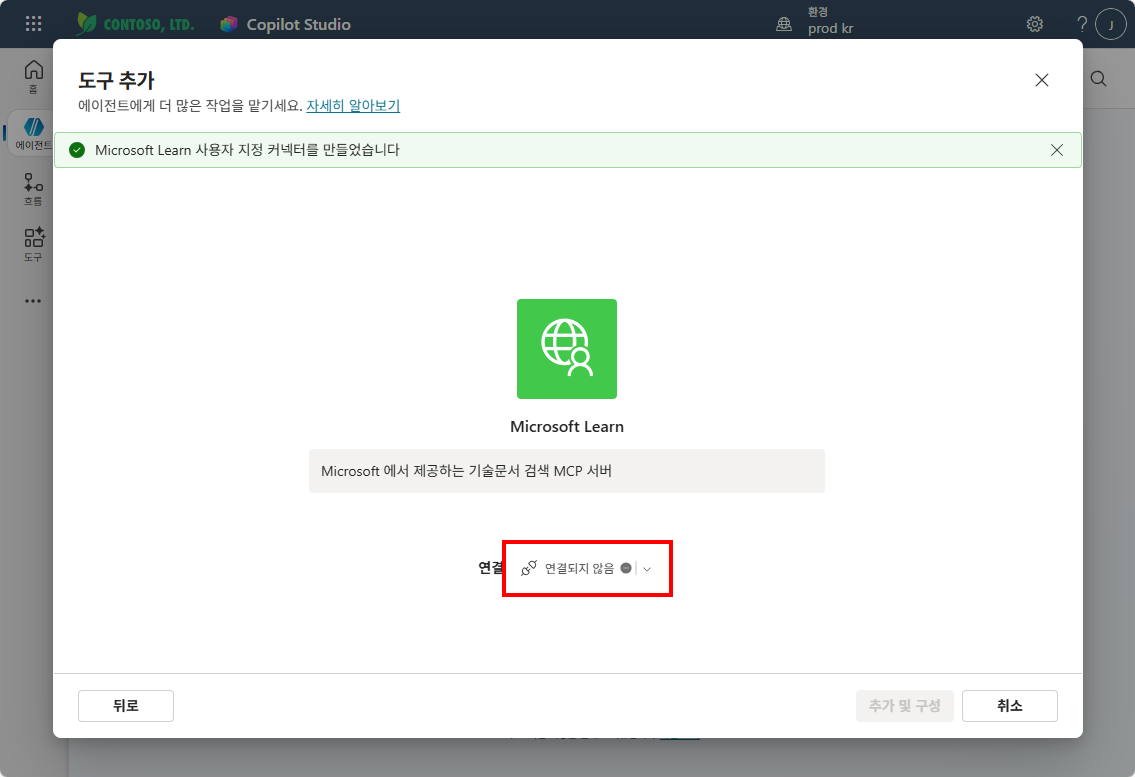Click the Contoso, Ltd. logo
This screenshot has width=1135, height=777.
[135, 24]
